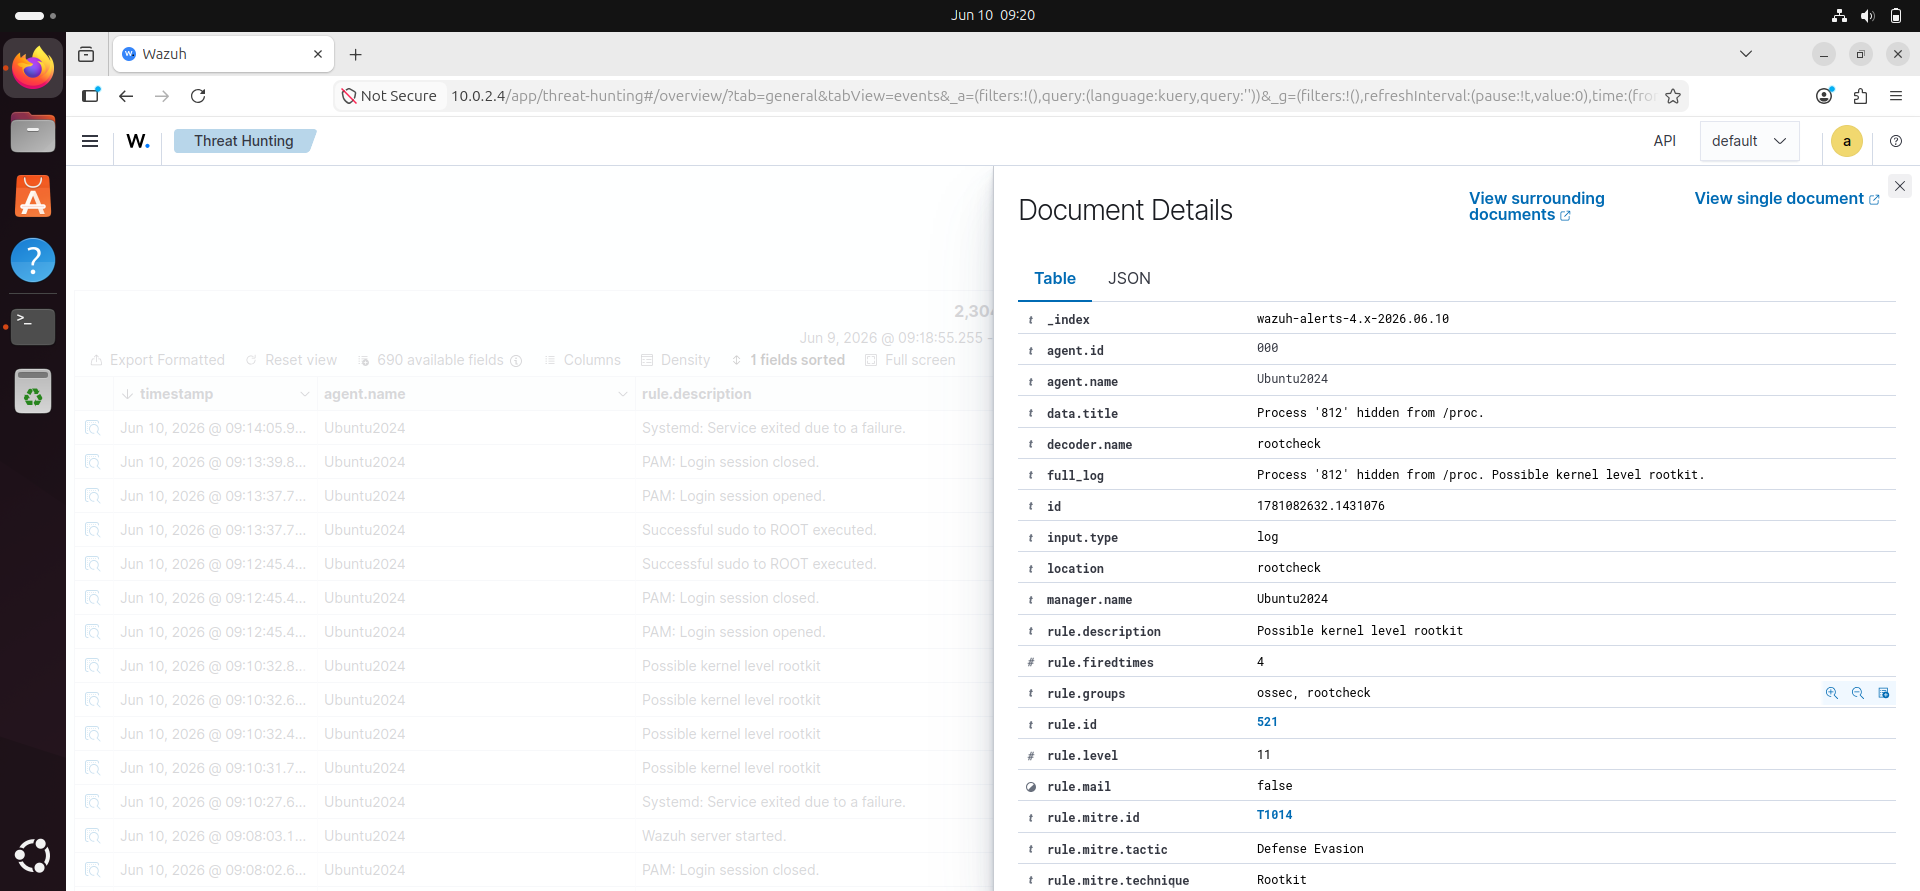Filter for rule.groups value icon

(1832, 693)
